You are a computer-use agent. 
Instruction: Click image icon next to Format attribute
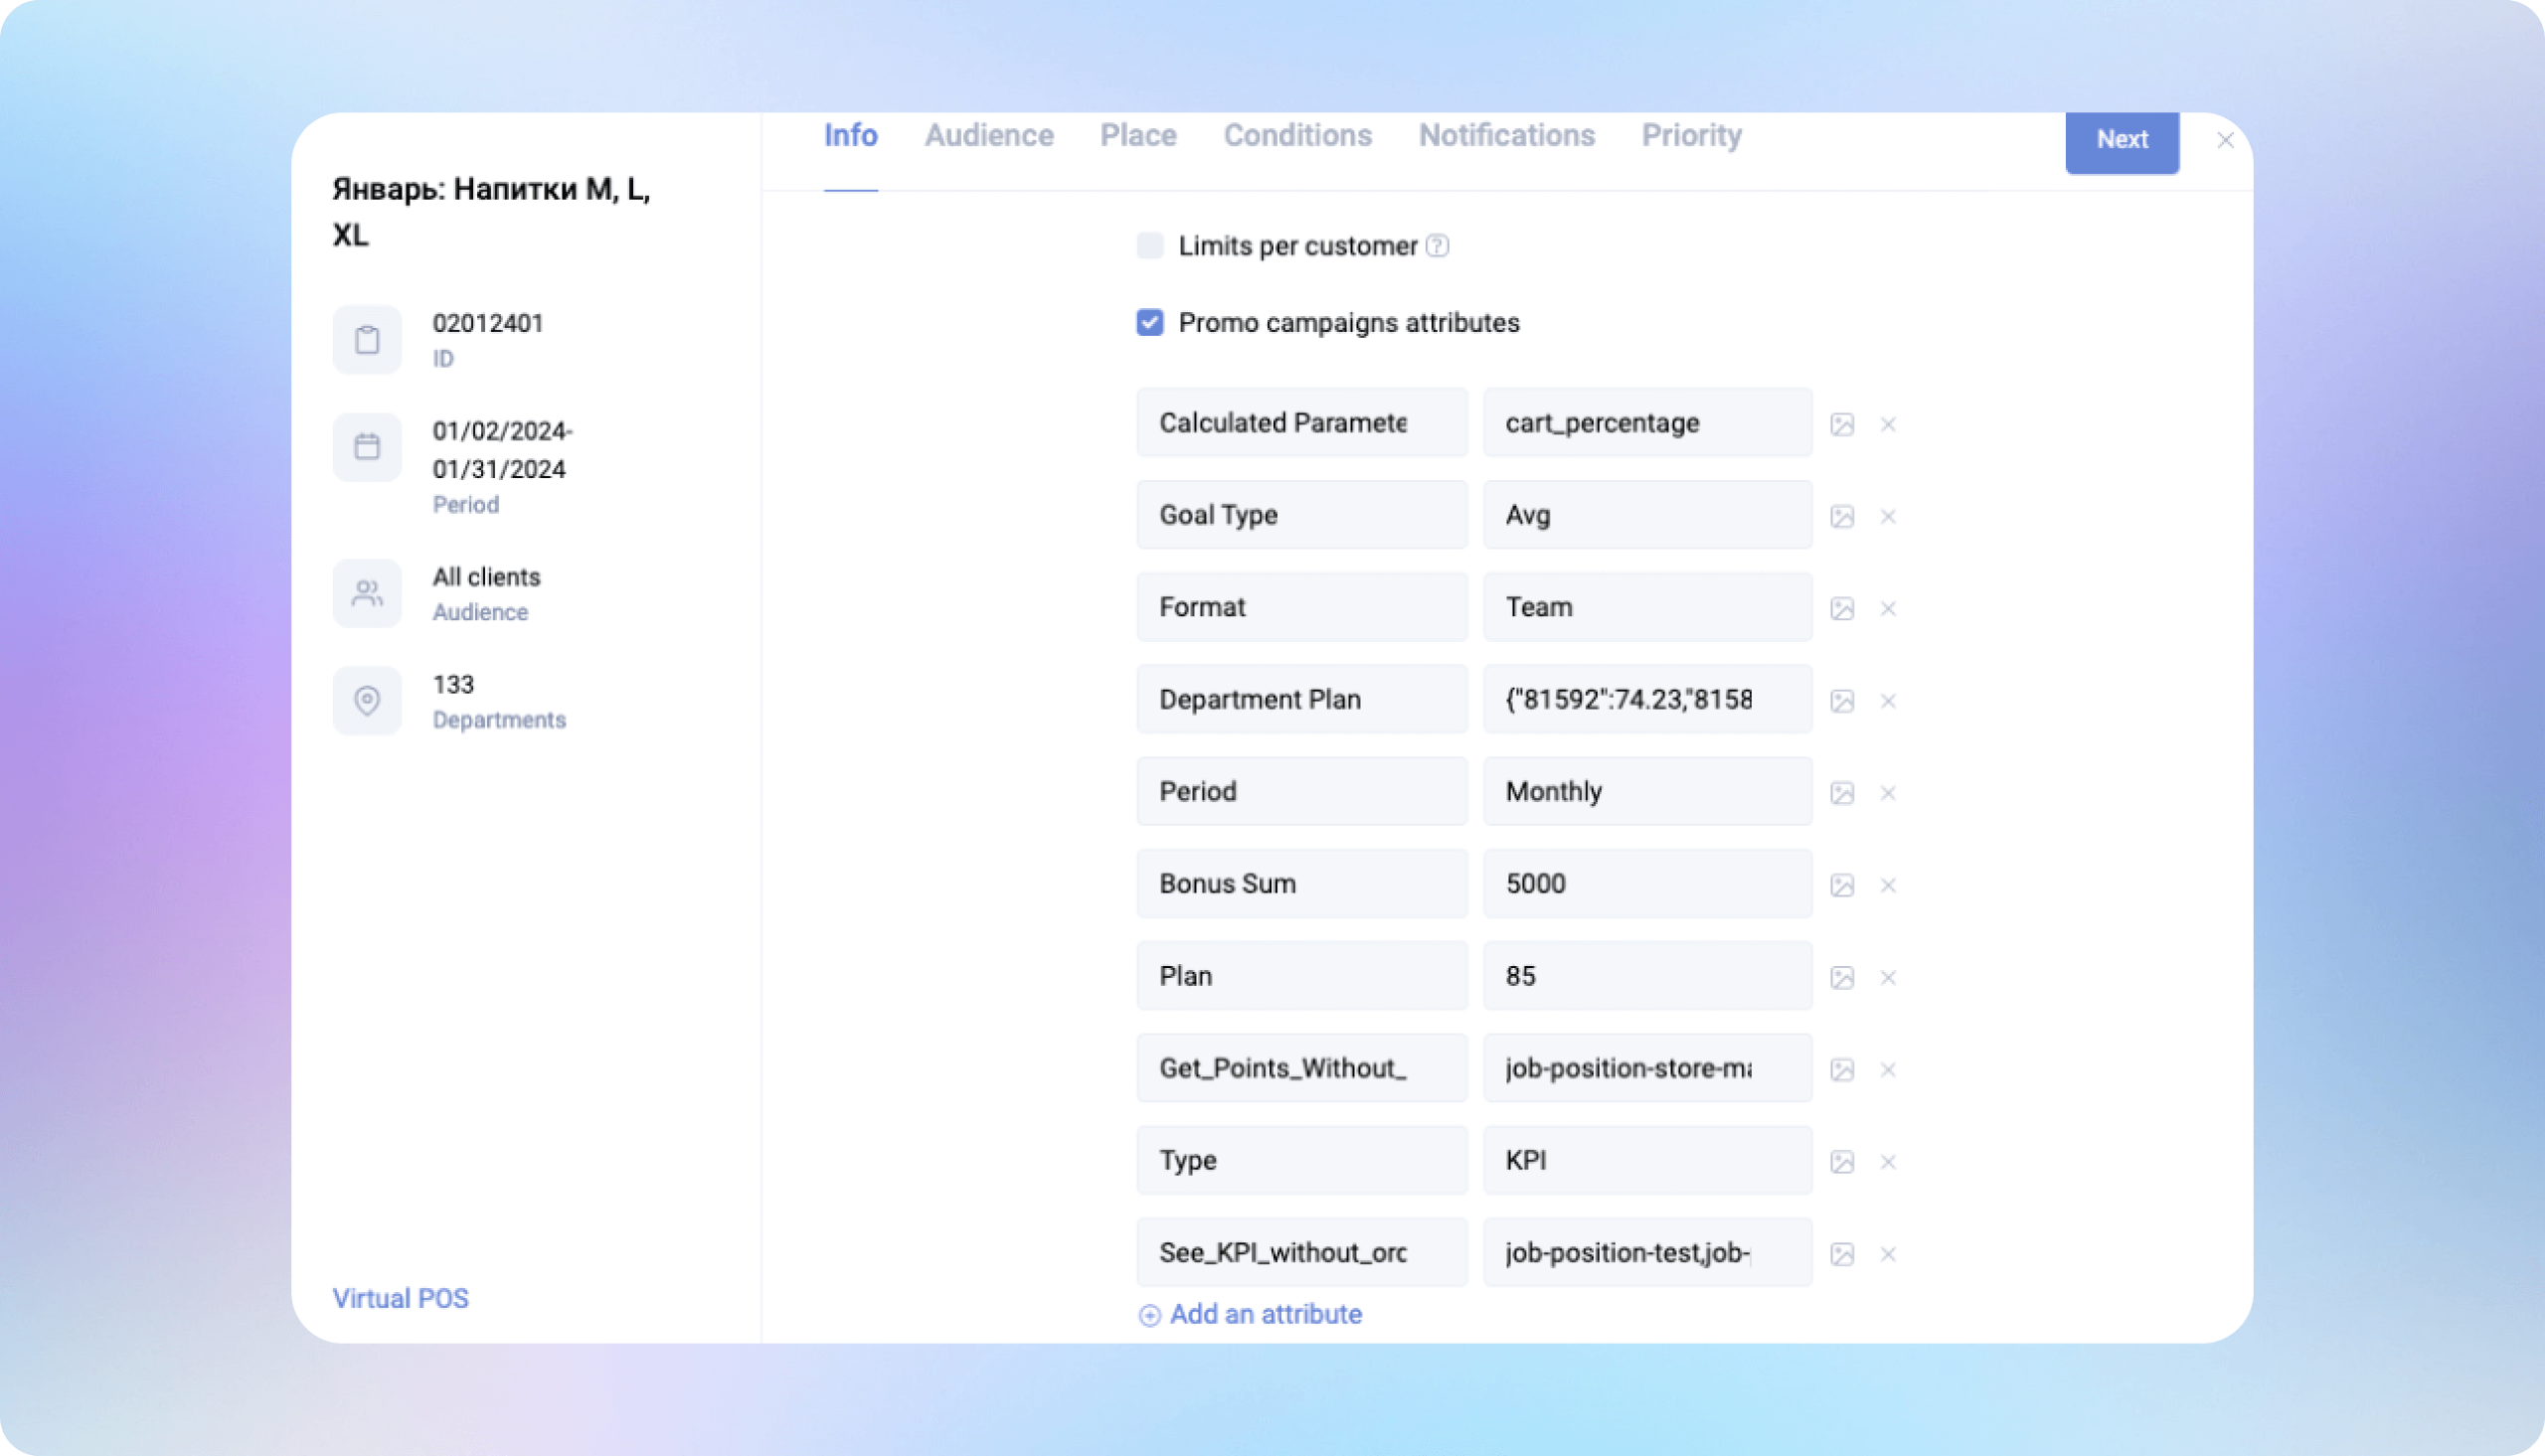tap(1842, 608)
